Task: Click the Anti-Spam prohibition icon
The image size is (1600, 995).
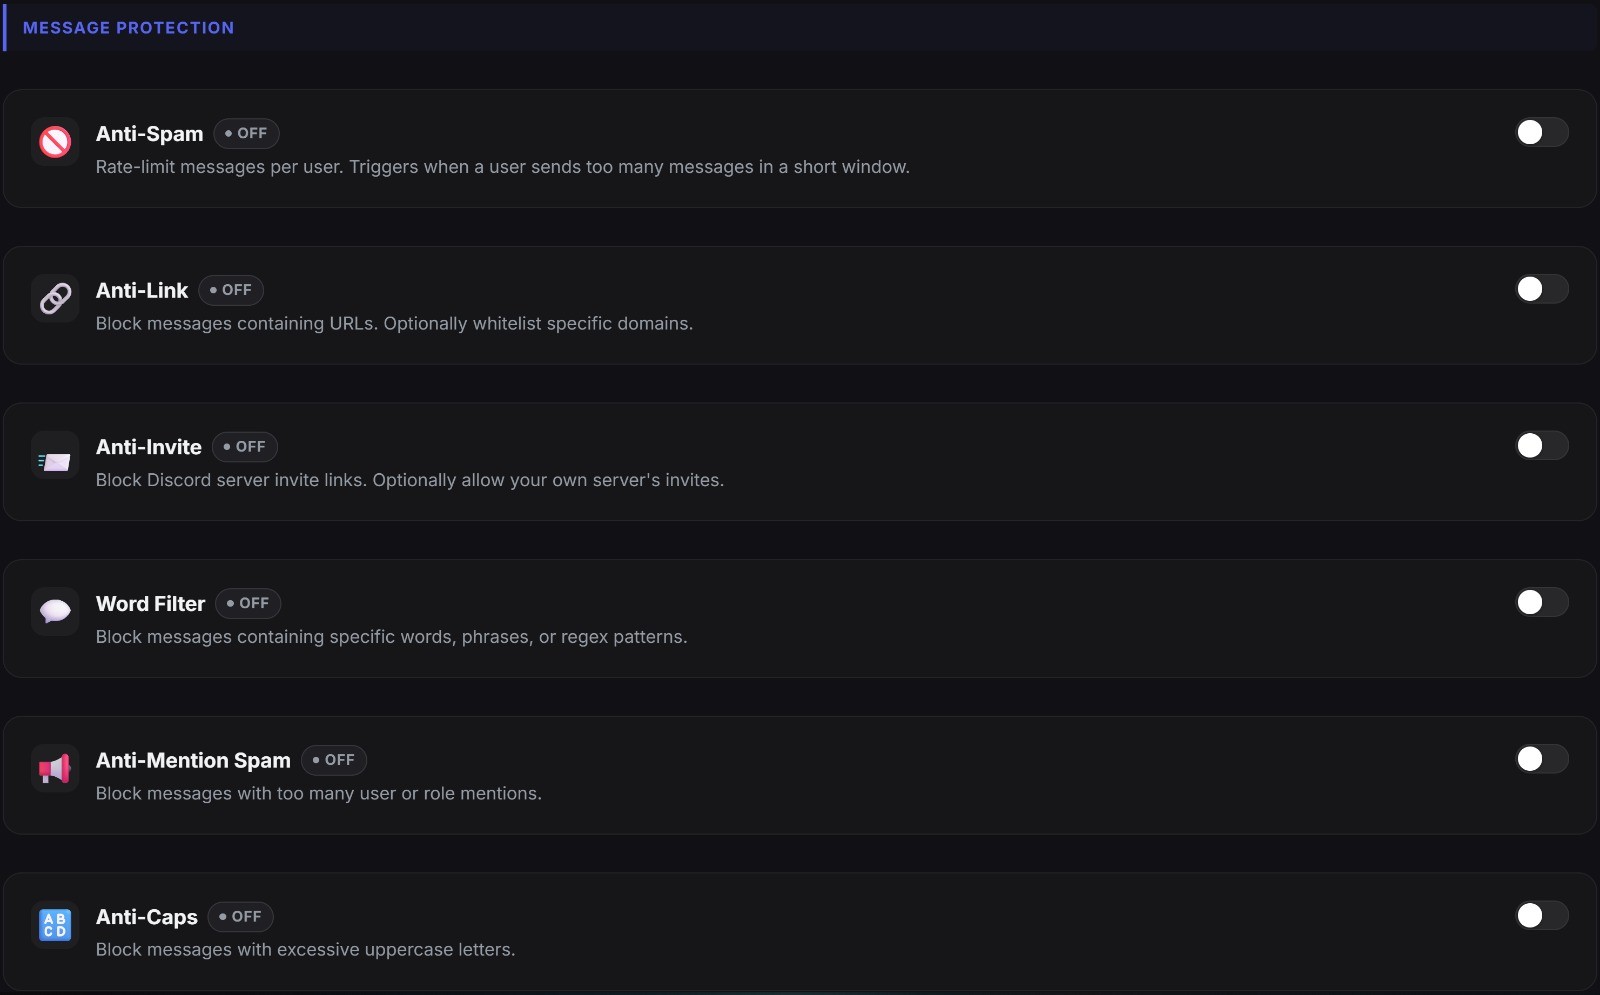Action: 55,142
